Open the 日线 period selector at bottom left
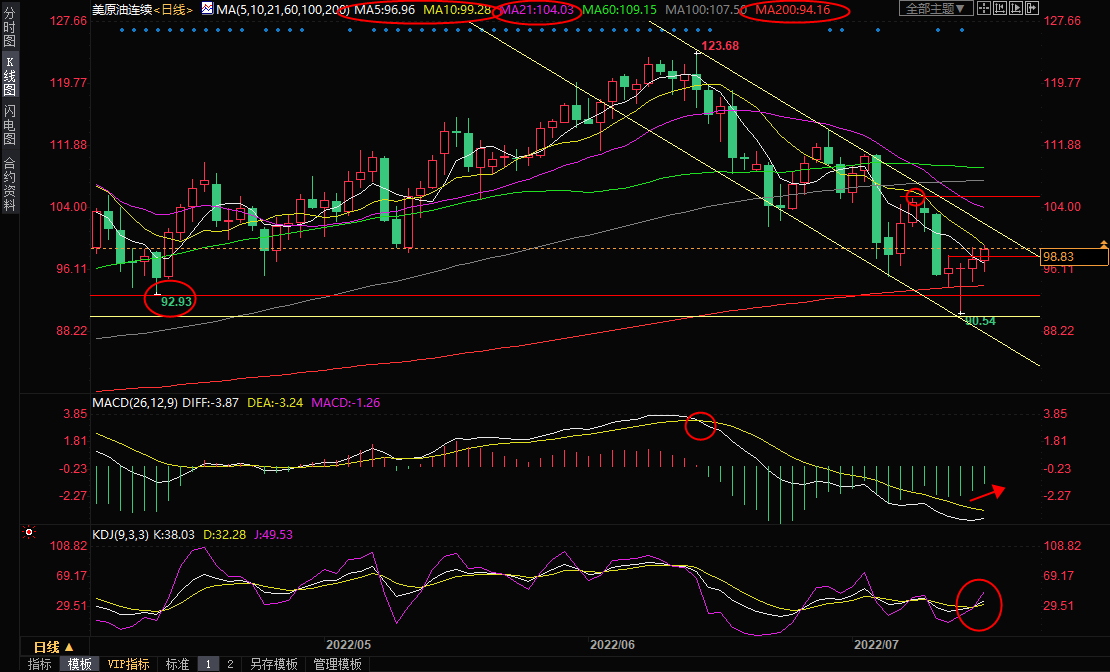Image resolution: width=1110 pixels, height=672 pixels. 54,647
